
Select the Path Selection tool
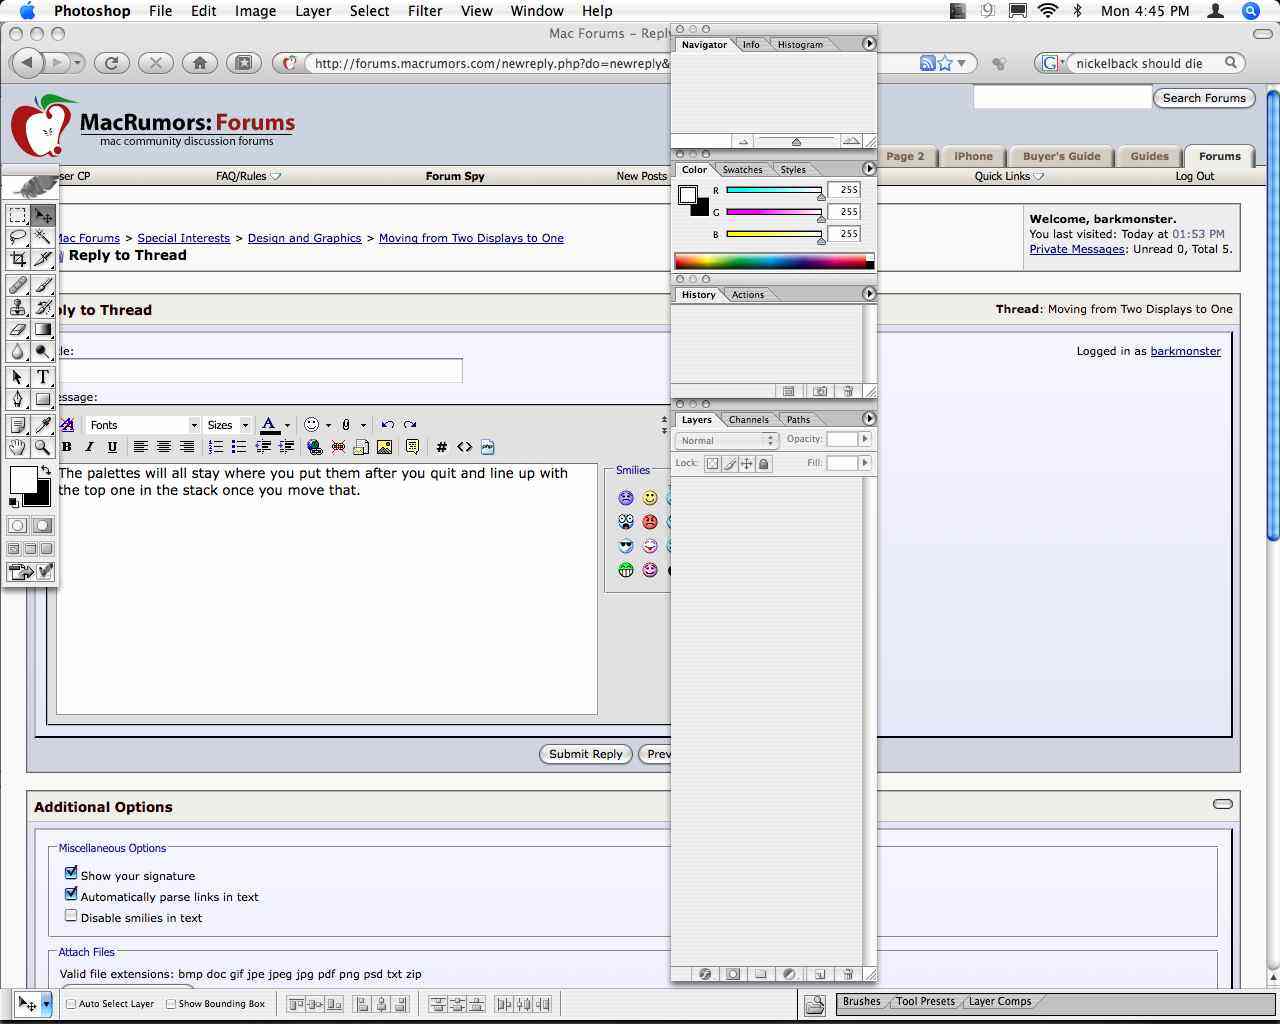[17, 377]
